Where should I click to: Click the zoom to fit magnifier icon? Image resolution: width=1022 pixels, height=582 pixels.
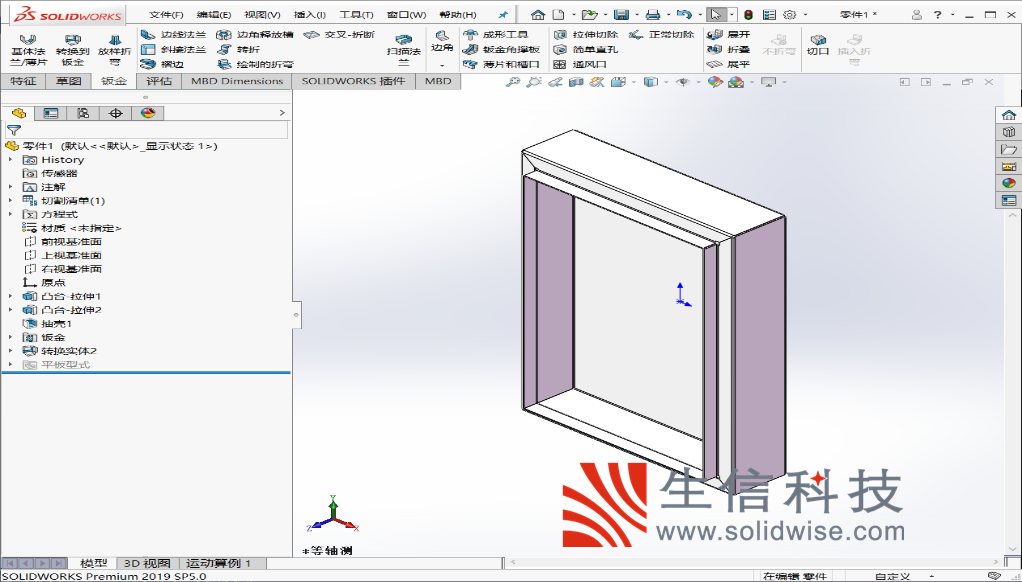point(513,82)
